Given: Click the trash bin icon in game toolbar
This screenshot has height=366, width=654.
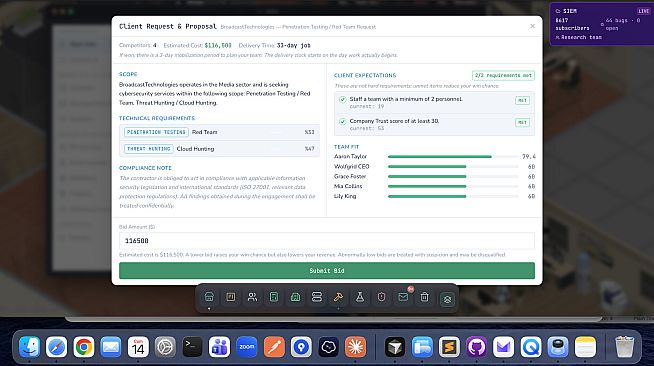Looking at the screenshot, I should tap(425, 297).
